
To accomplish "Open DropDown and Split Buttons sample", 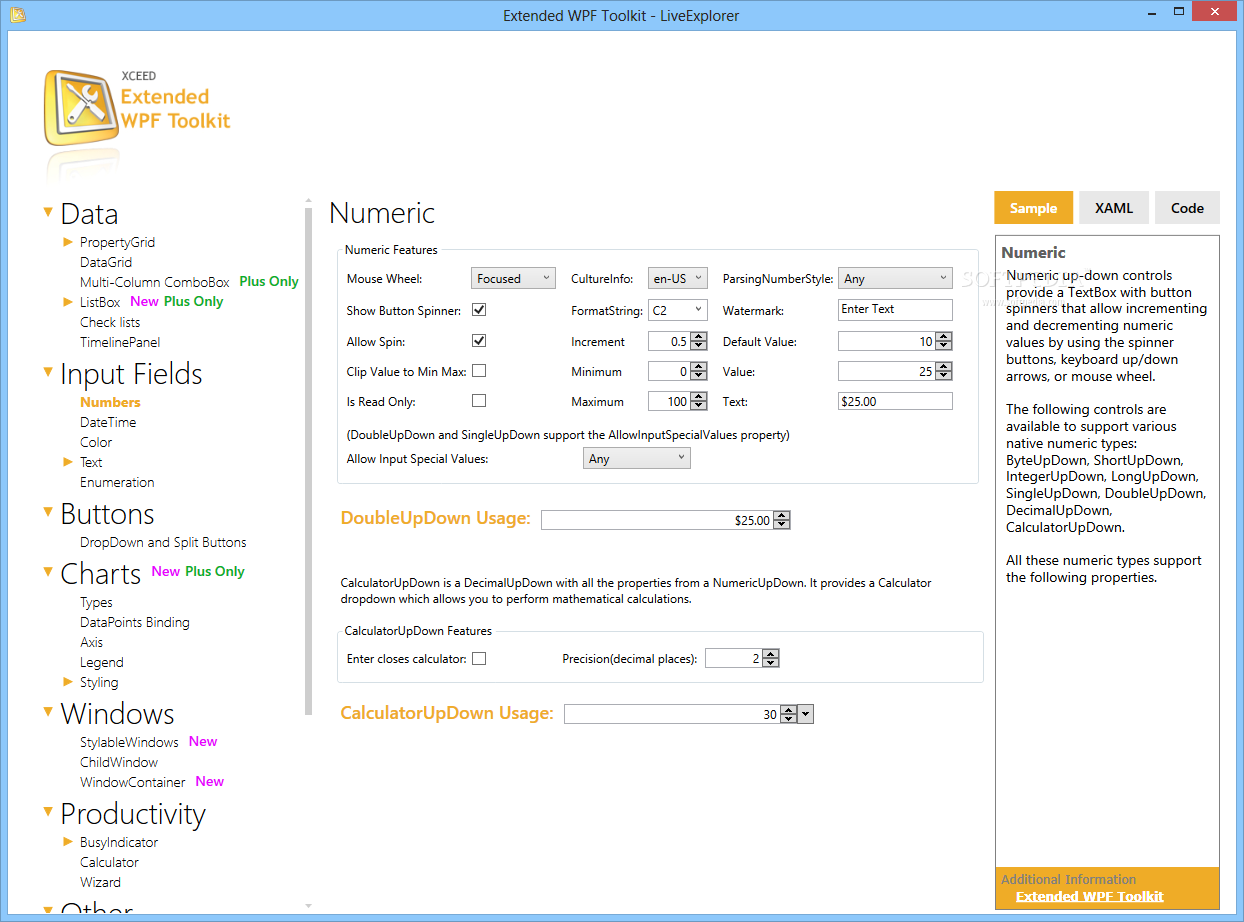I will (163, 542).
